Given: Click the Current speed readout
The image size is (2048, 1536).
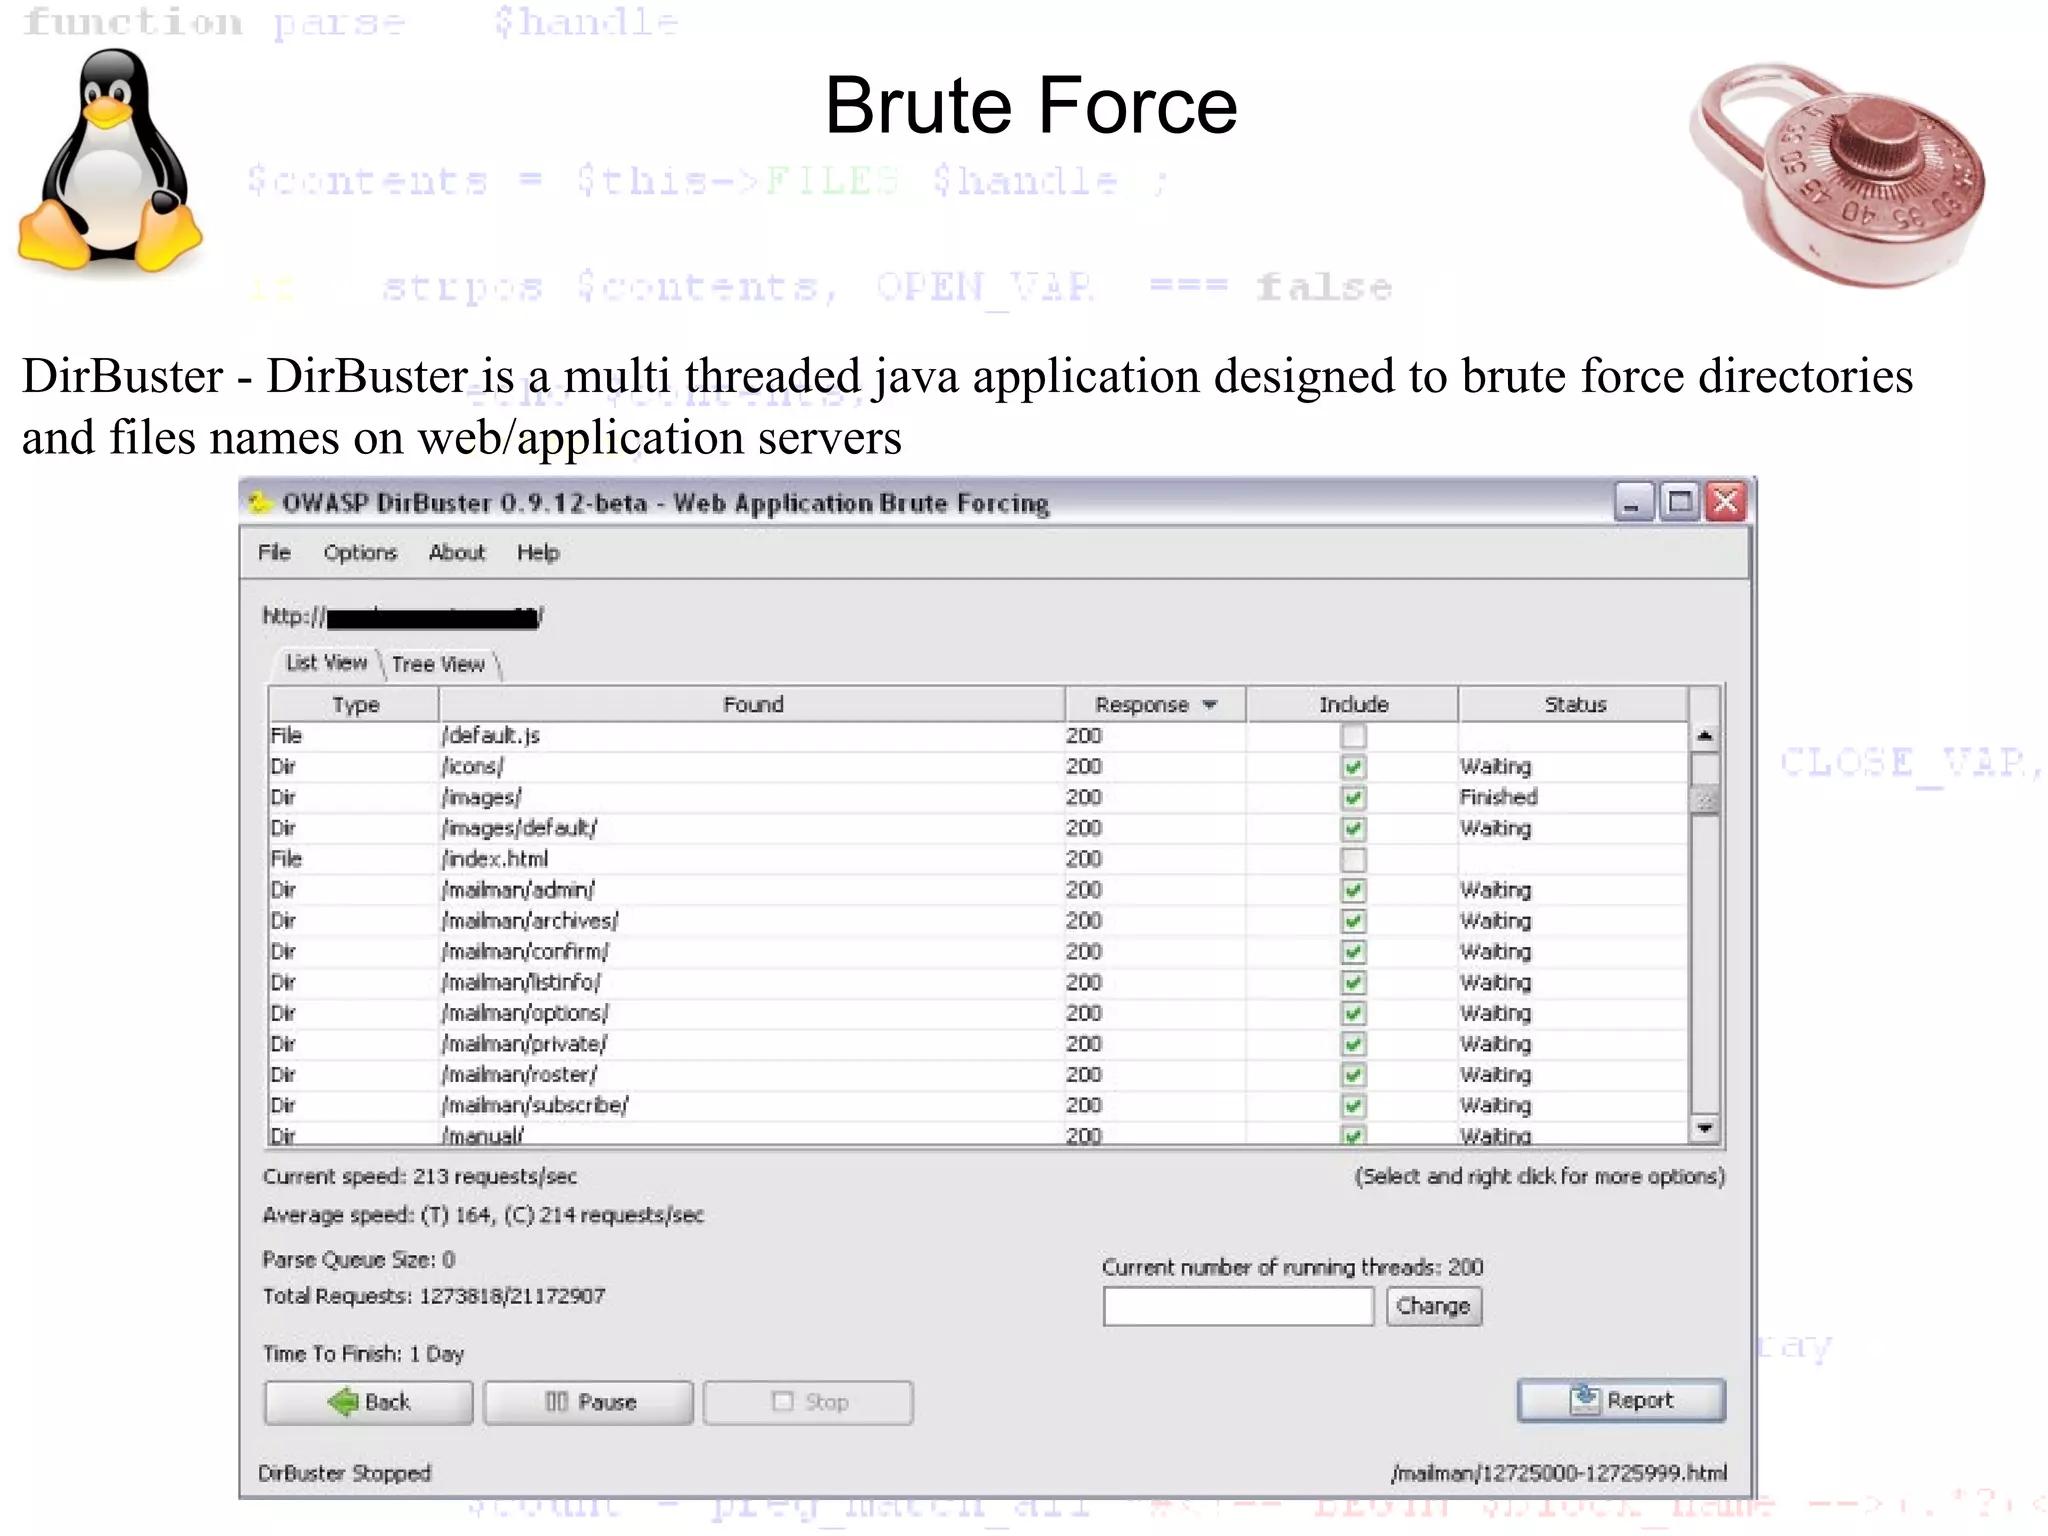Looking at the screenshot, I should tap(420, 1177).
